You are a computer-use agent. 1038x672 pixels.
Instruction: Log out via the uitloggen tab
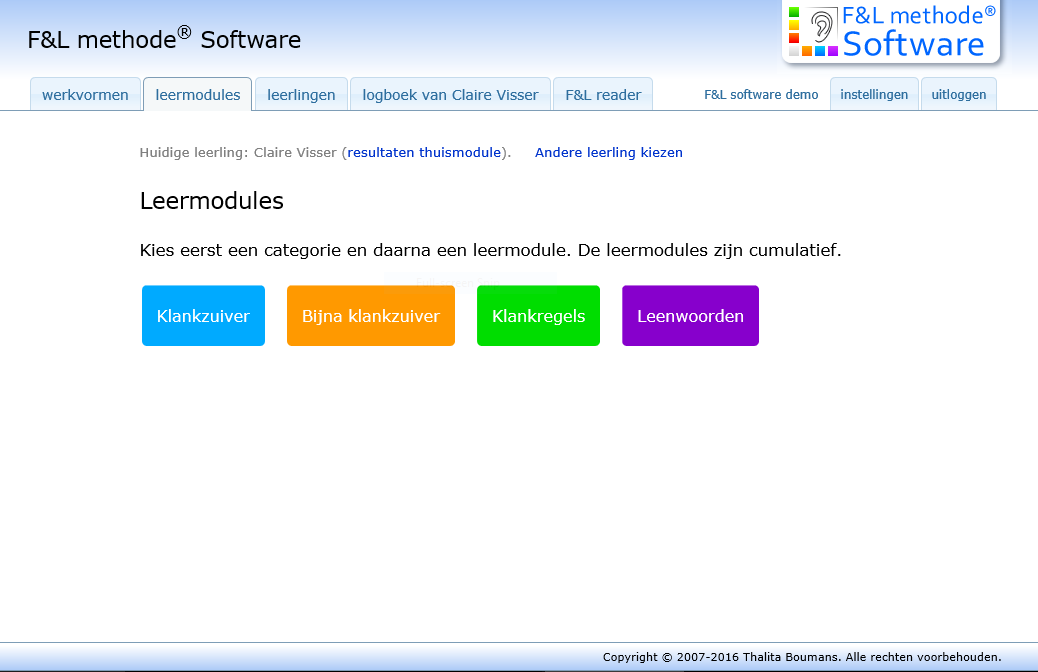click(x=958, y=95)
